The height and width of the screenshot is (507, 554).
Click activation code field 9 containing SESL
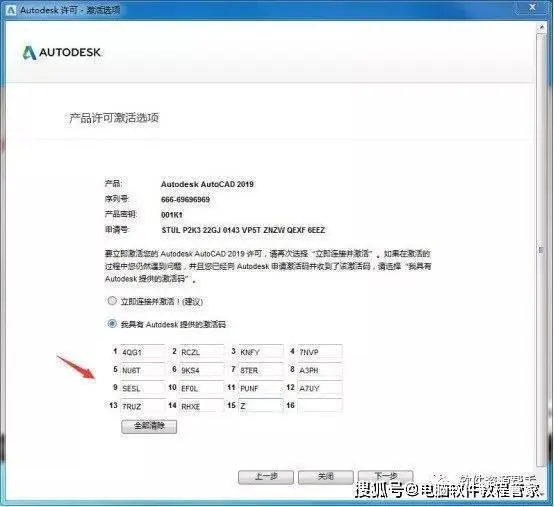click(142, 388)
